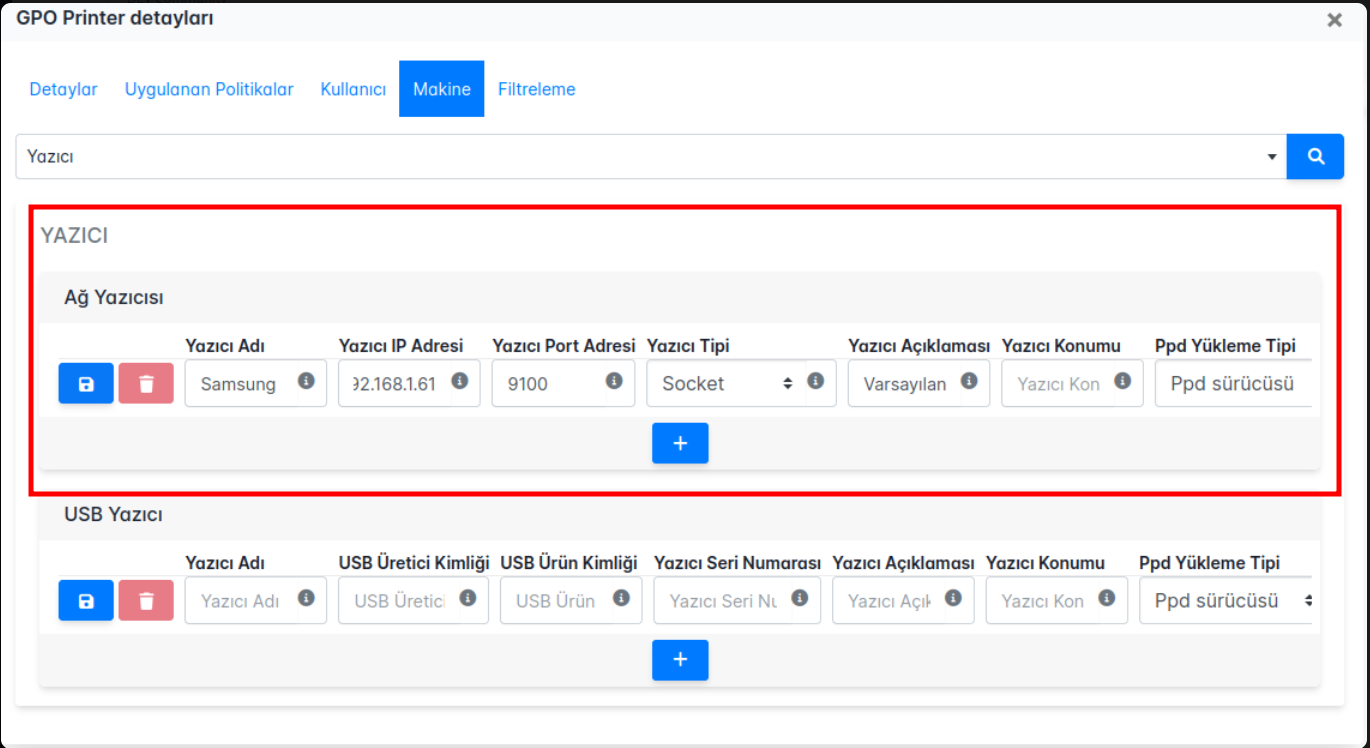This screenshot has height=748, width=1370.
Task: Delete the USB printer row
Action: (146, 601)
